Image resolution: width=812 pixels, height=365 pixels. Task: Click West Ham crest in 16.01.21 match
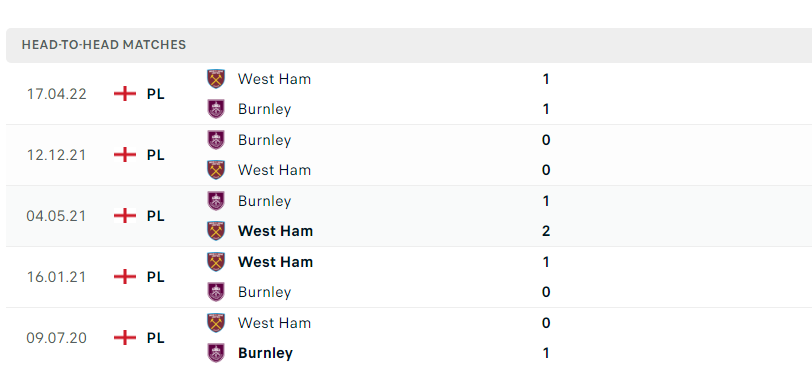click(x=216, y=262)
